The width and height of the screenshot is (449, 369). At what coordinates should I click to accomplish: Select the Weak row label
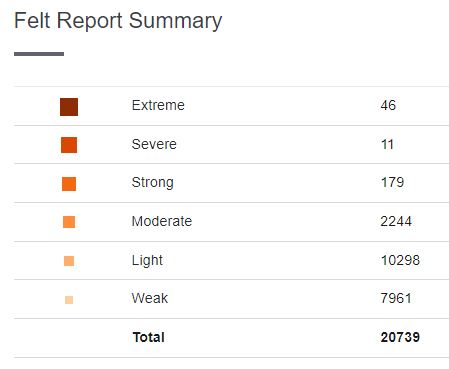(x=150, y=298)
